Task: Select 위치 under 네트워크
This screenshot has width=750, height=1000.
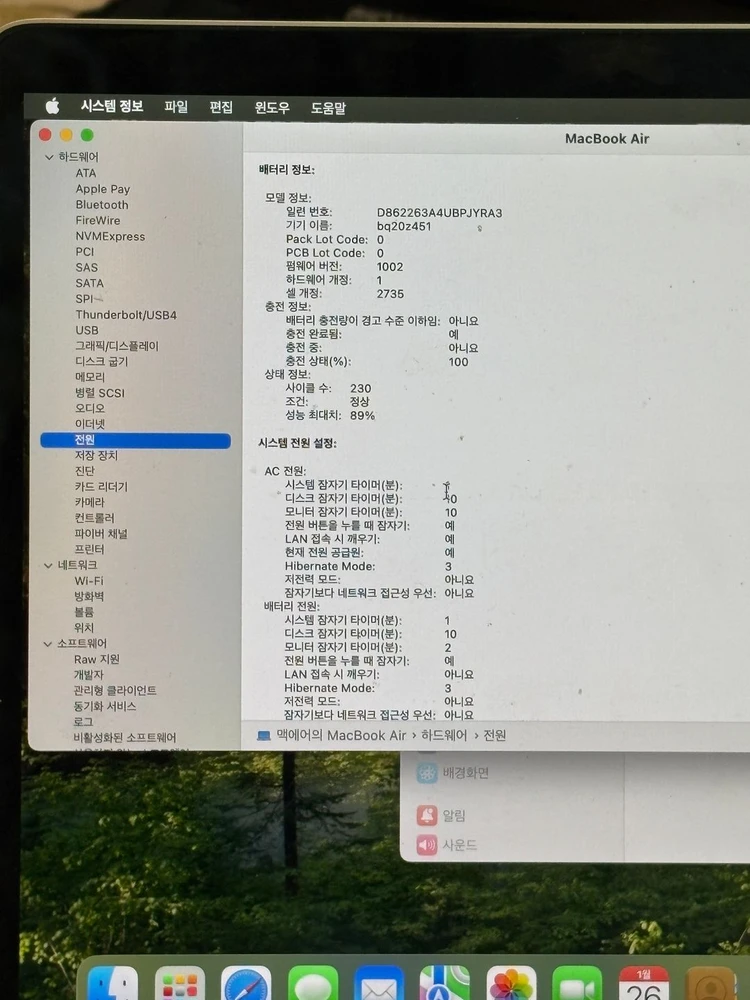Action: click(84, 628)
